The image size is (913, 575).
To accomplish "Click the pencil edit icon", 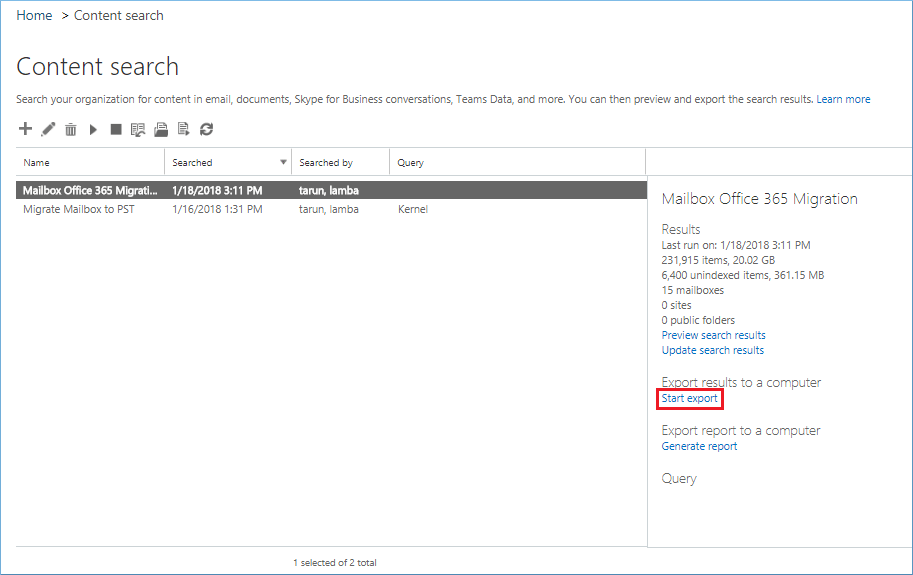I will (48, 129).
